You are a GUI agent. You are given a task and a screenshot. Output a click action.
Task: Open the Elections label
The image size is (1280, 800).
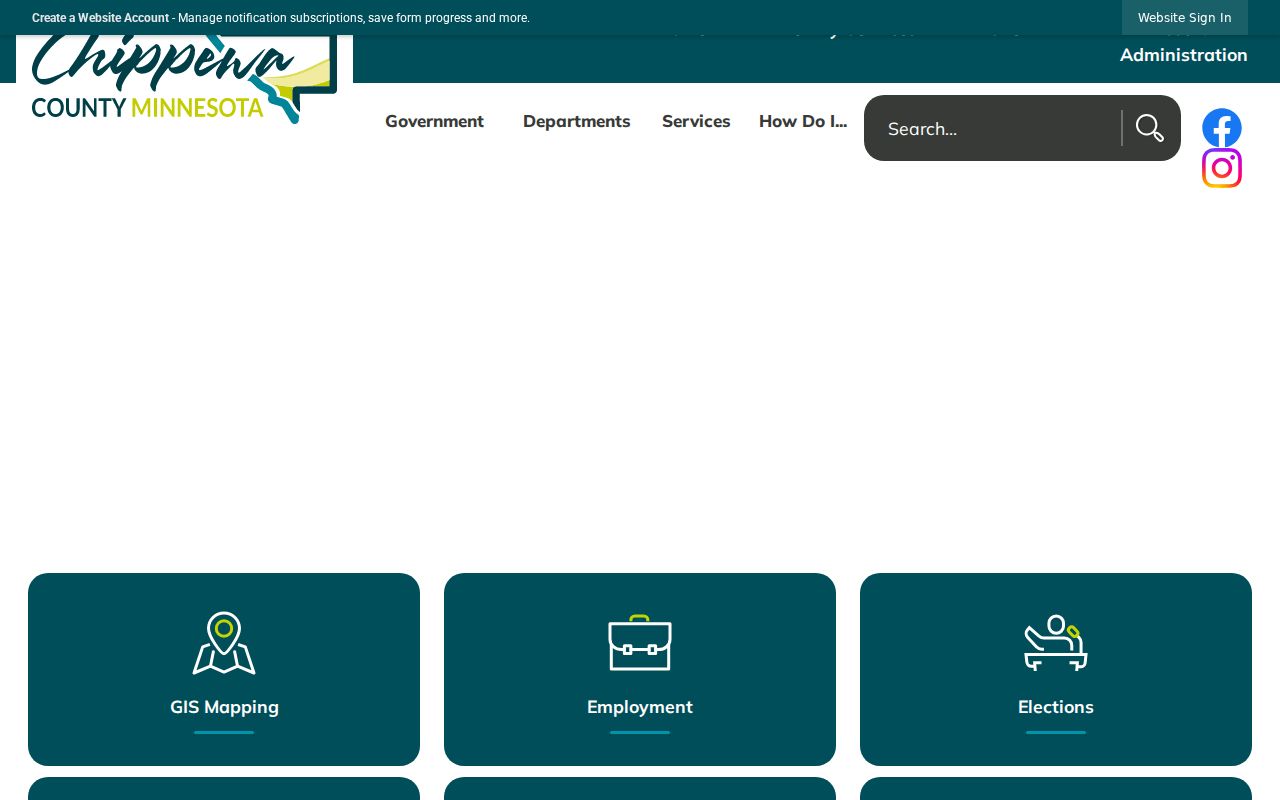coord(1056,707)
